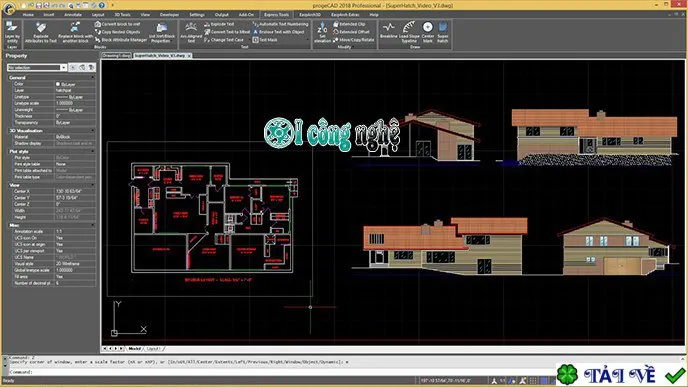Select the Move/Copy/Rotate tool
The height and width of the screenshot is (387, 688).
[x=354, y=40]
